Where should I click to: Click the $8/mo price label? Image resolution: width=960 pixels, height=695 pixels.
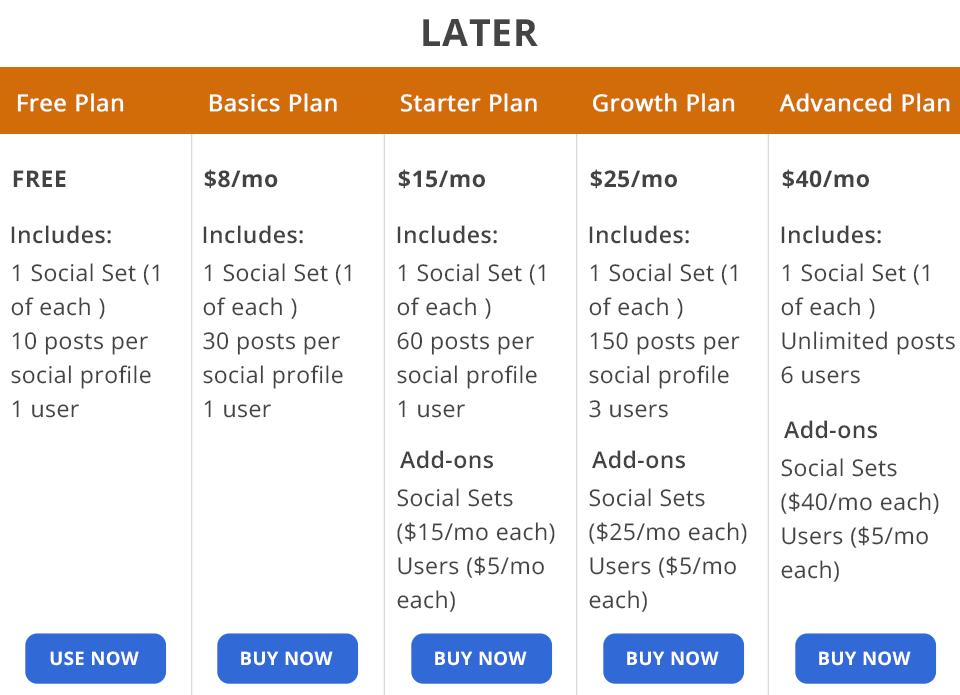[x=241, y=180]
